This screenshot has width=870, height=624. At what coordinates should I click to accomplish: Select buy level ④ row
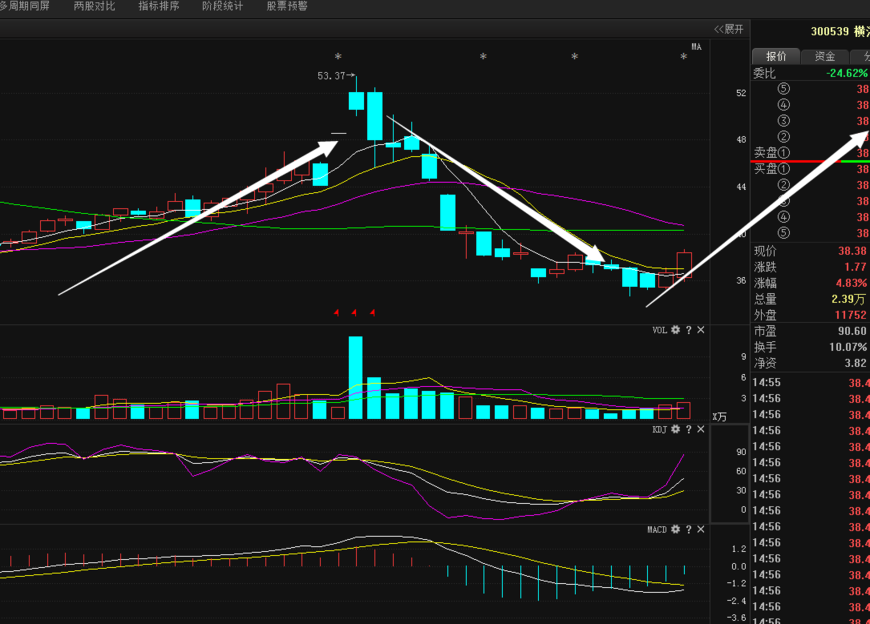pos(810,217)
